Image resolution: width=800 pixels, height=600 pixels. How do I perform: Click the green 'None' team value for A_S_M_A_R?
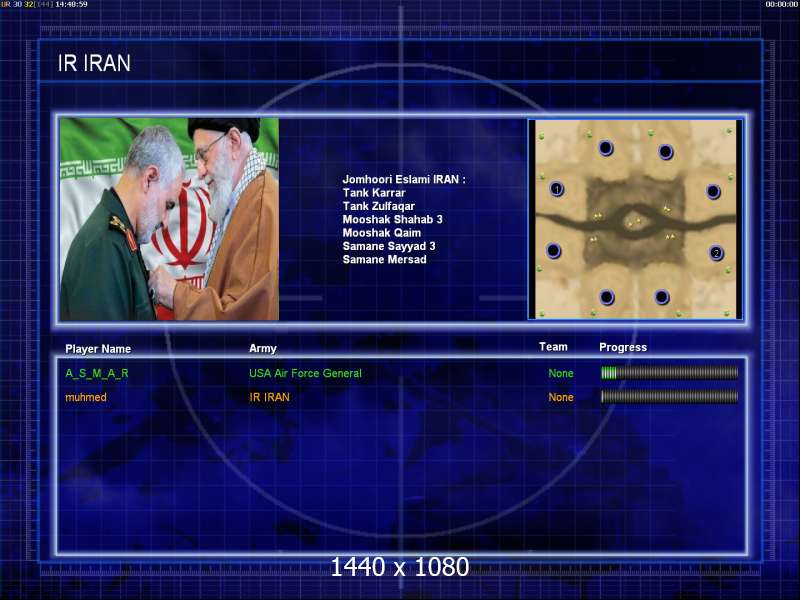pyautogui.click(x=561, y=373)
